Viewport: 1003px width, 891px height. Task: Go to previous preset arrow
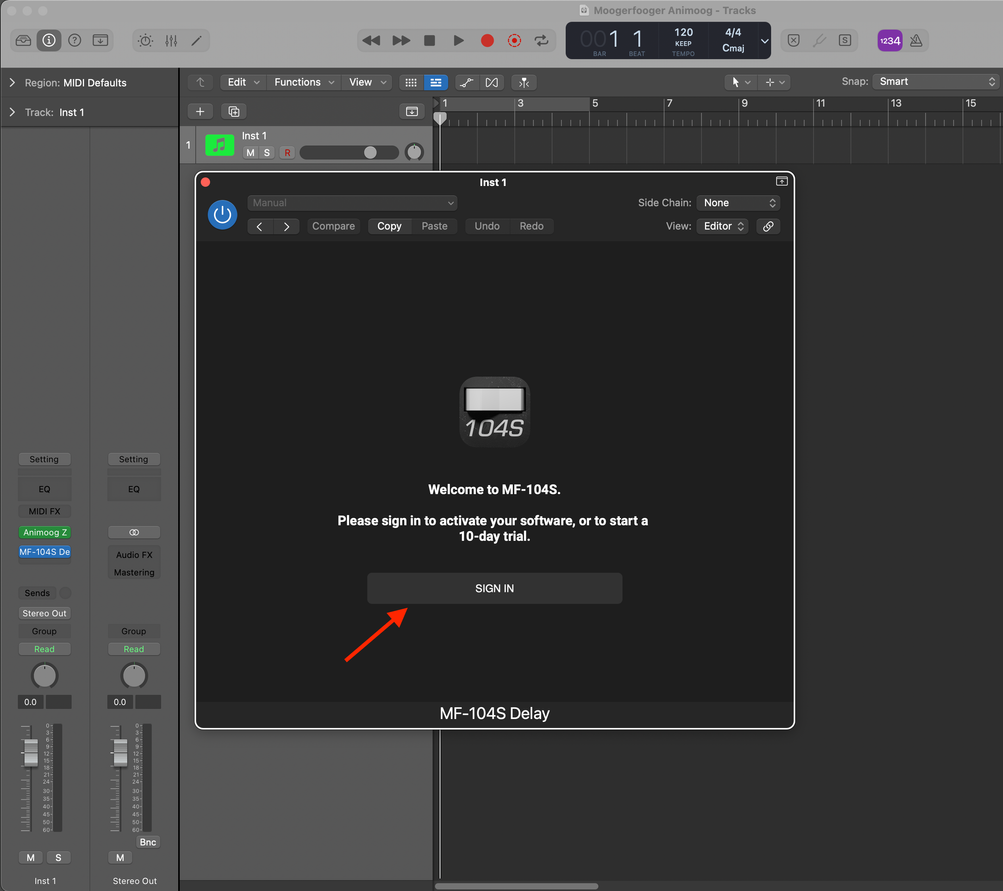260,226
